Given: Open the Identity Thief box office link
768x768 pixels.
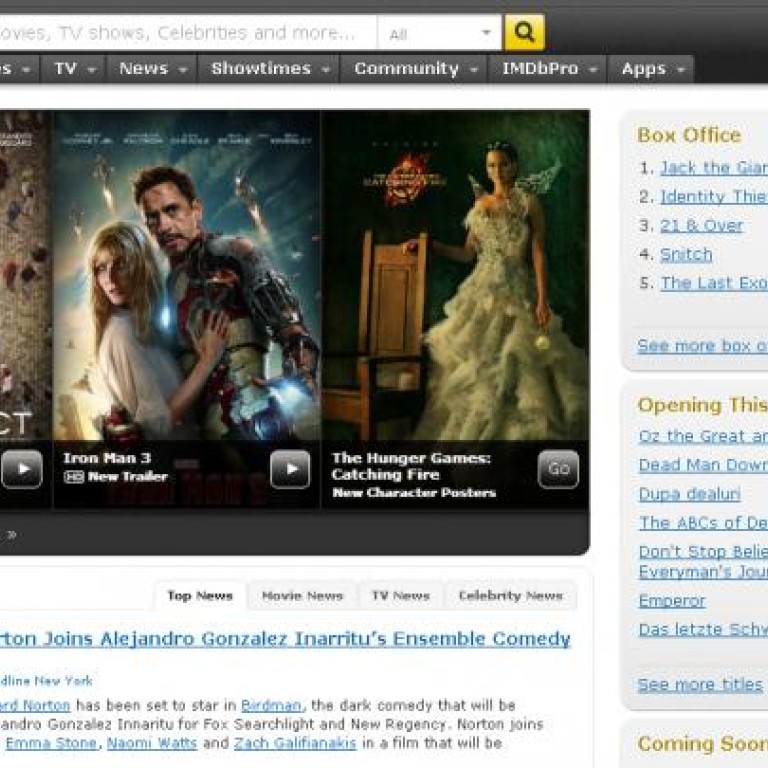Looking at the screenshot, I should point(714,197).
